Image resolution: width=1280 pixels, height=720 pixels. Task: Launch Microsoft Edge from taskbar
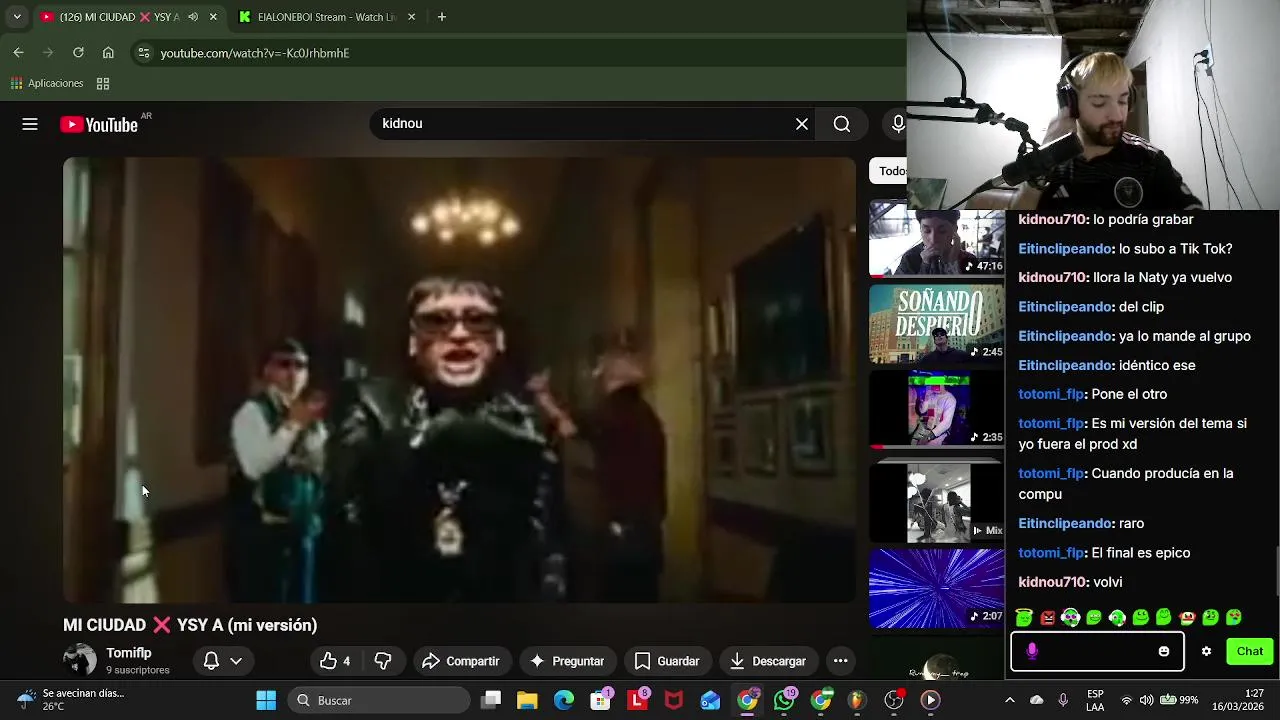pyautogui.click(x=564, y=700)
